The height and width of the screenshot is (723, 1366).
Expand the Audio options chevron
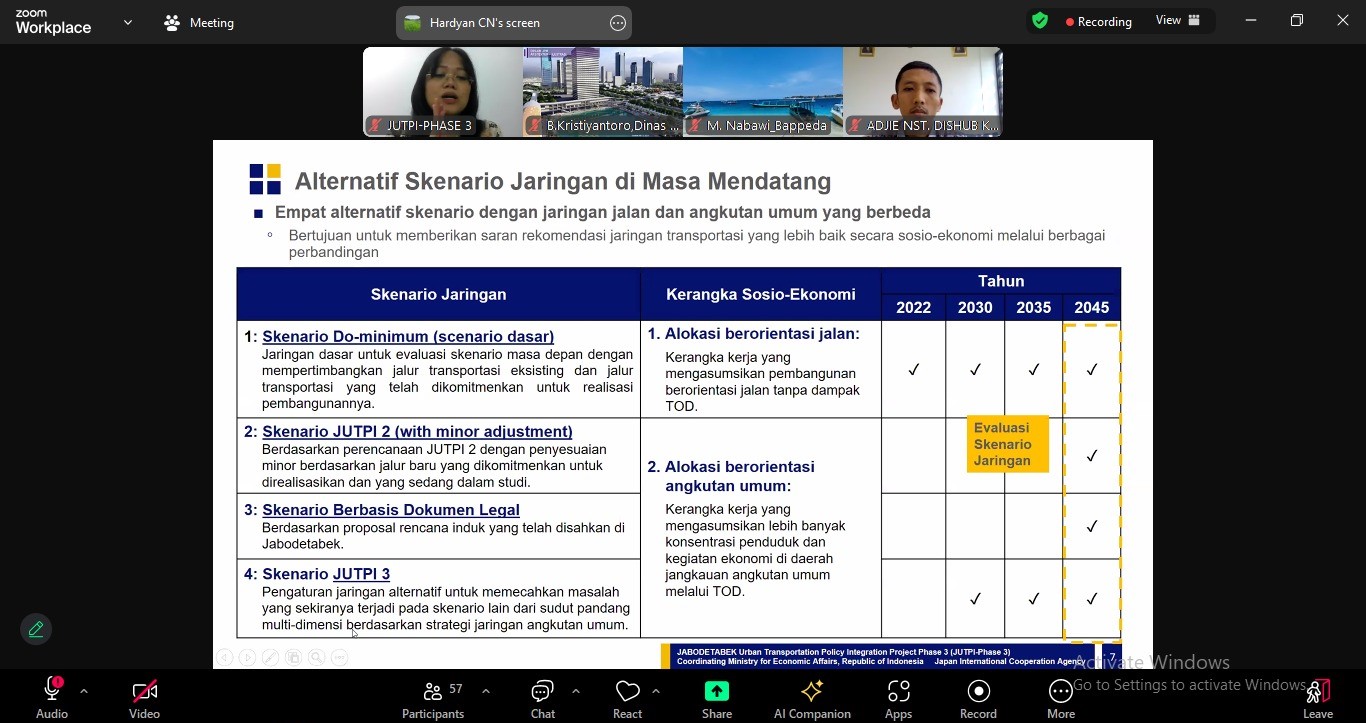(84, 691)
